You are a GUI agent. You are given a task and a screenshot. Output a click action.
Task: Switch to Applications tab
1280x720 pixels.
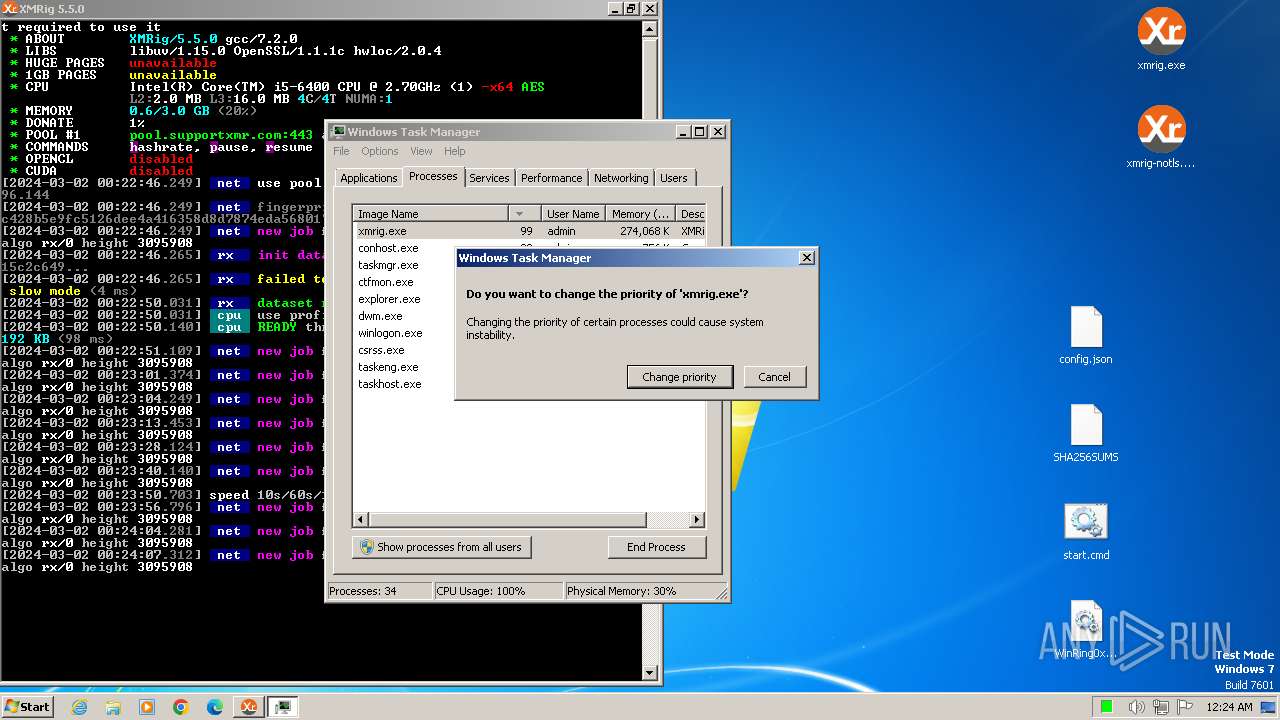368,178
